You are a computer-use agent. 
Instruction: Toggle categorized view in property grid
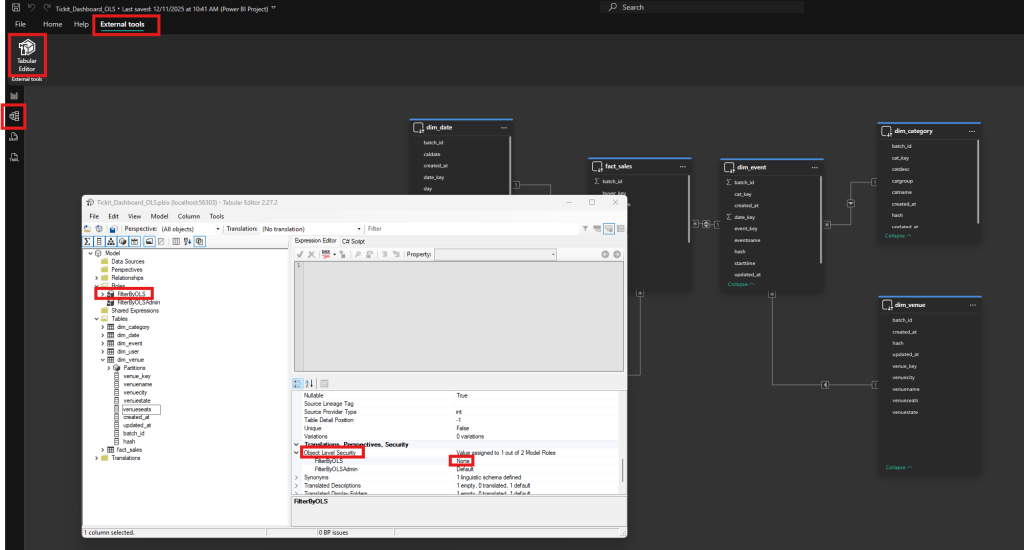click(x=298, y=383)
